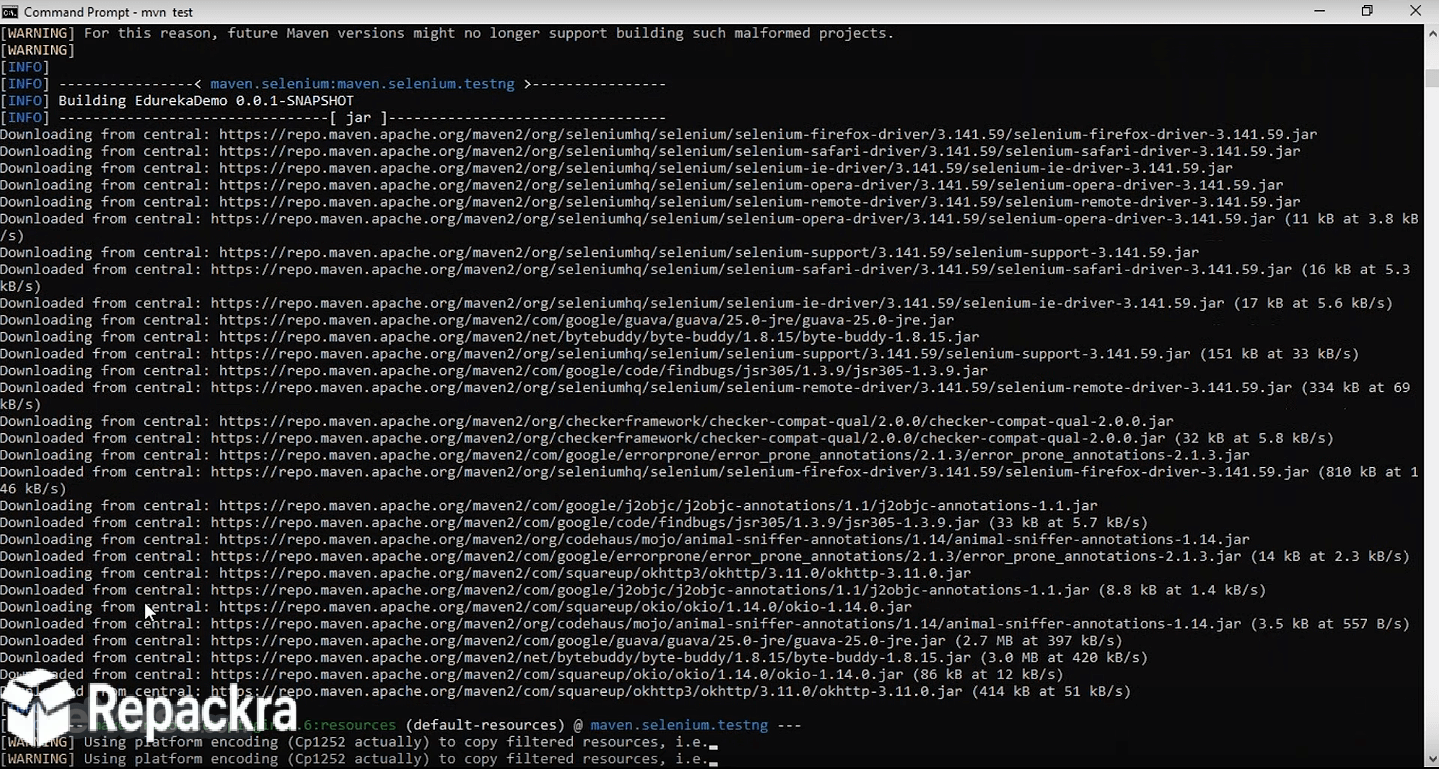Click the Downloading selenium-opera-driver-3.141.59.jar line
The height and width of the screenshot is (769, 1439).
click(642, 185)
